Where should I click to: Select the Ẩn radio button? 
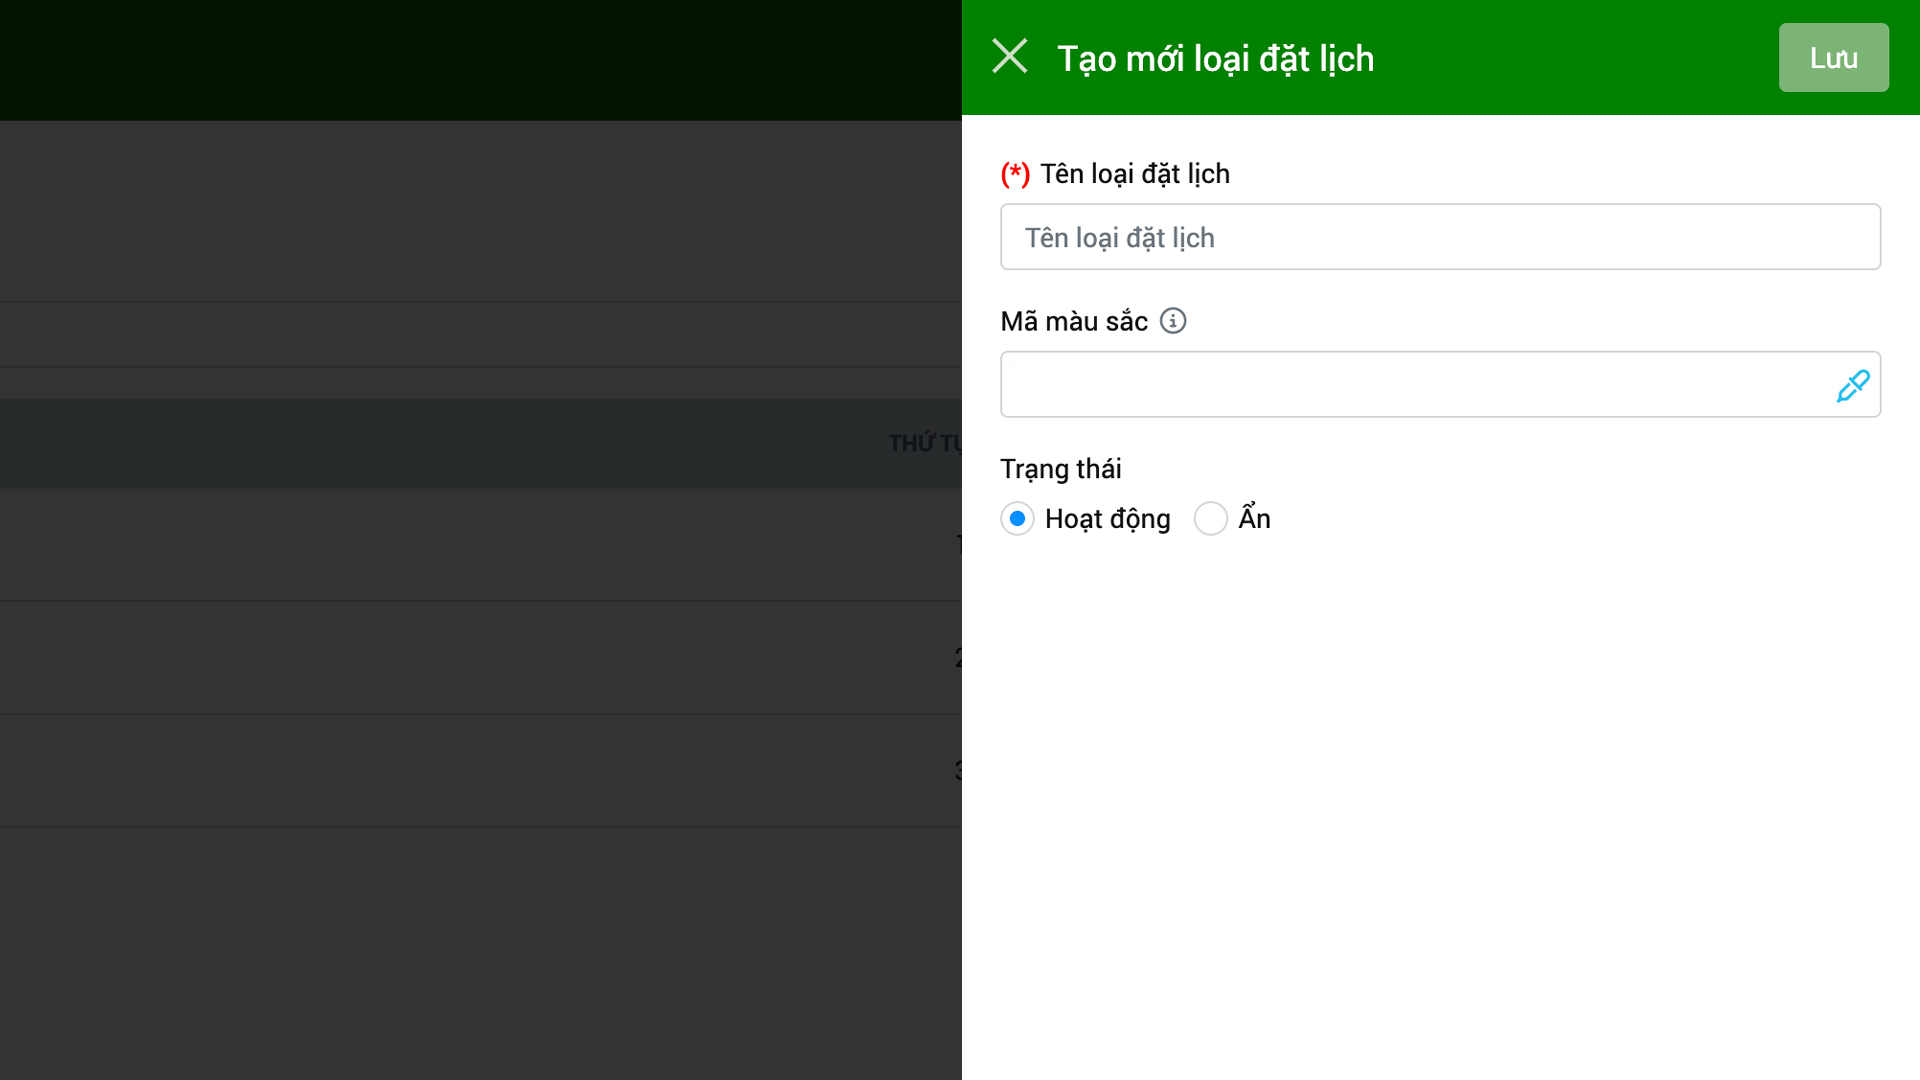[1210, 519]
